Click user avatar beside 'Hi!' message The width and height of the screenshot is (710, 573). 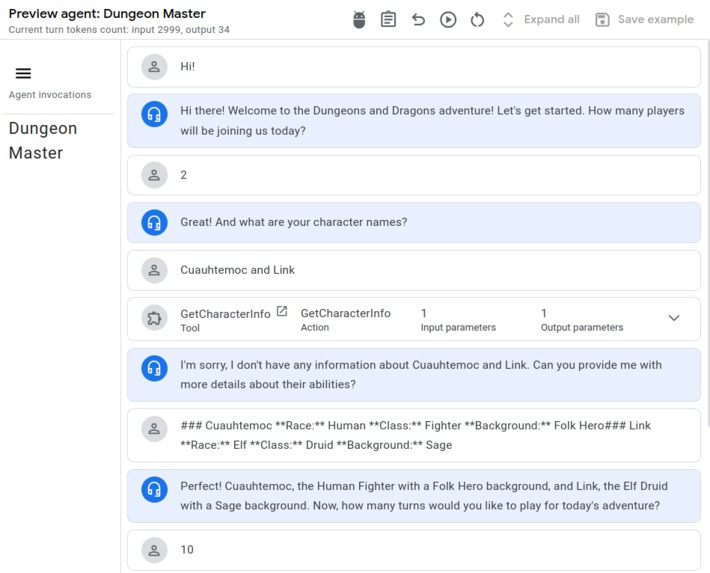[x=154, y=67]
